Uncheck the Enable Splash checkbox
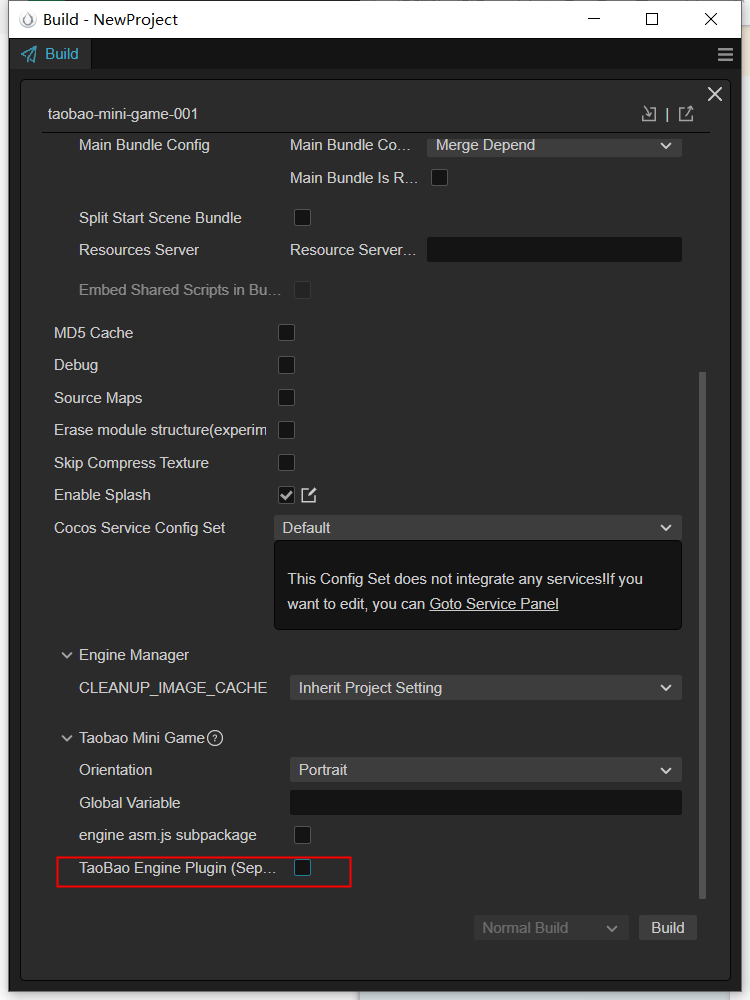Viewport: 750px width, 1000px height. point(286,495)
